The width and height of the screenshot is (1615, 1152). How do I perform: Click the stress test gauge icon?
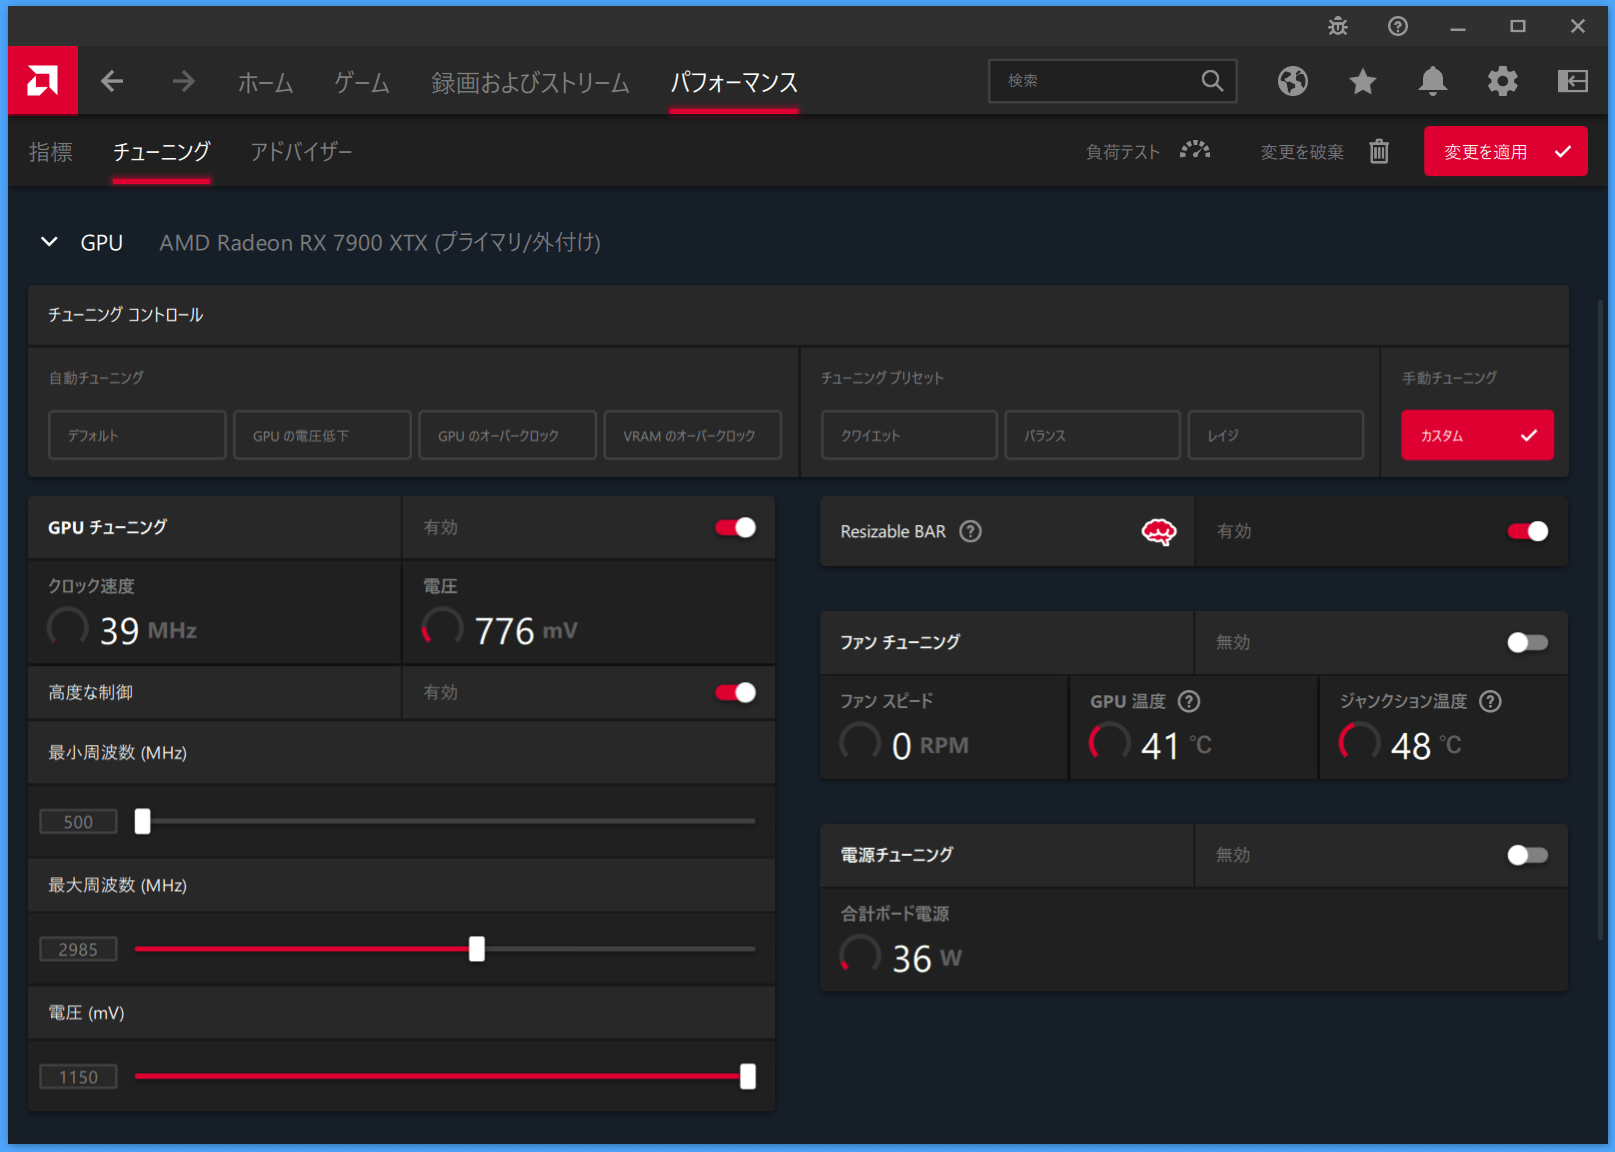(1195, 151)
